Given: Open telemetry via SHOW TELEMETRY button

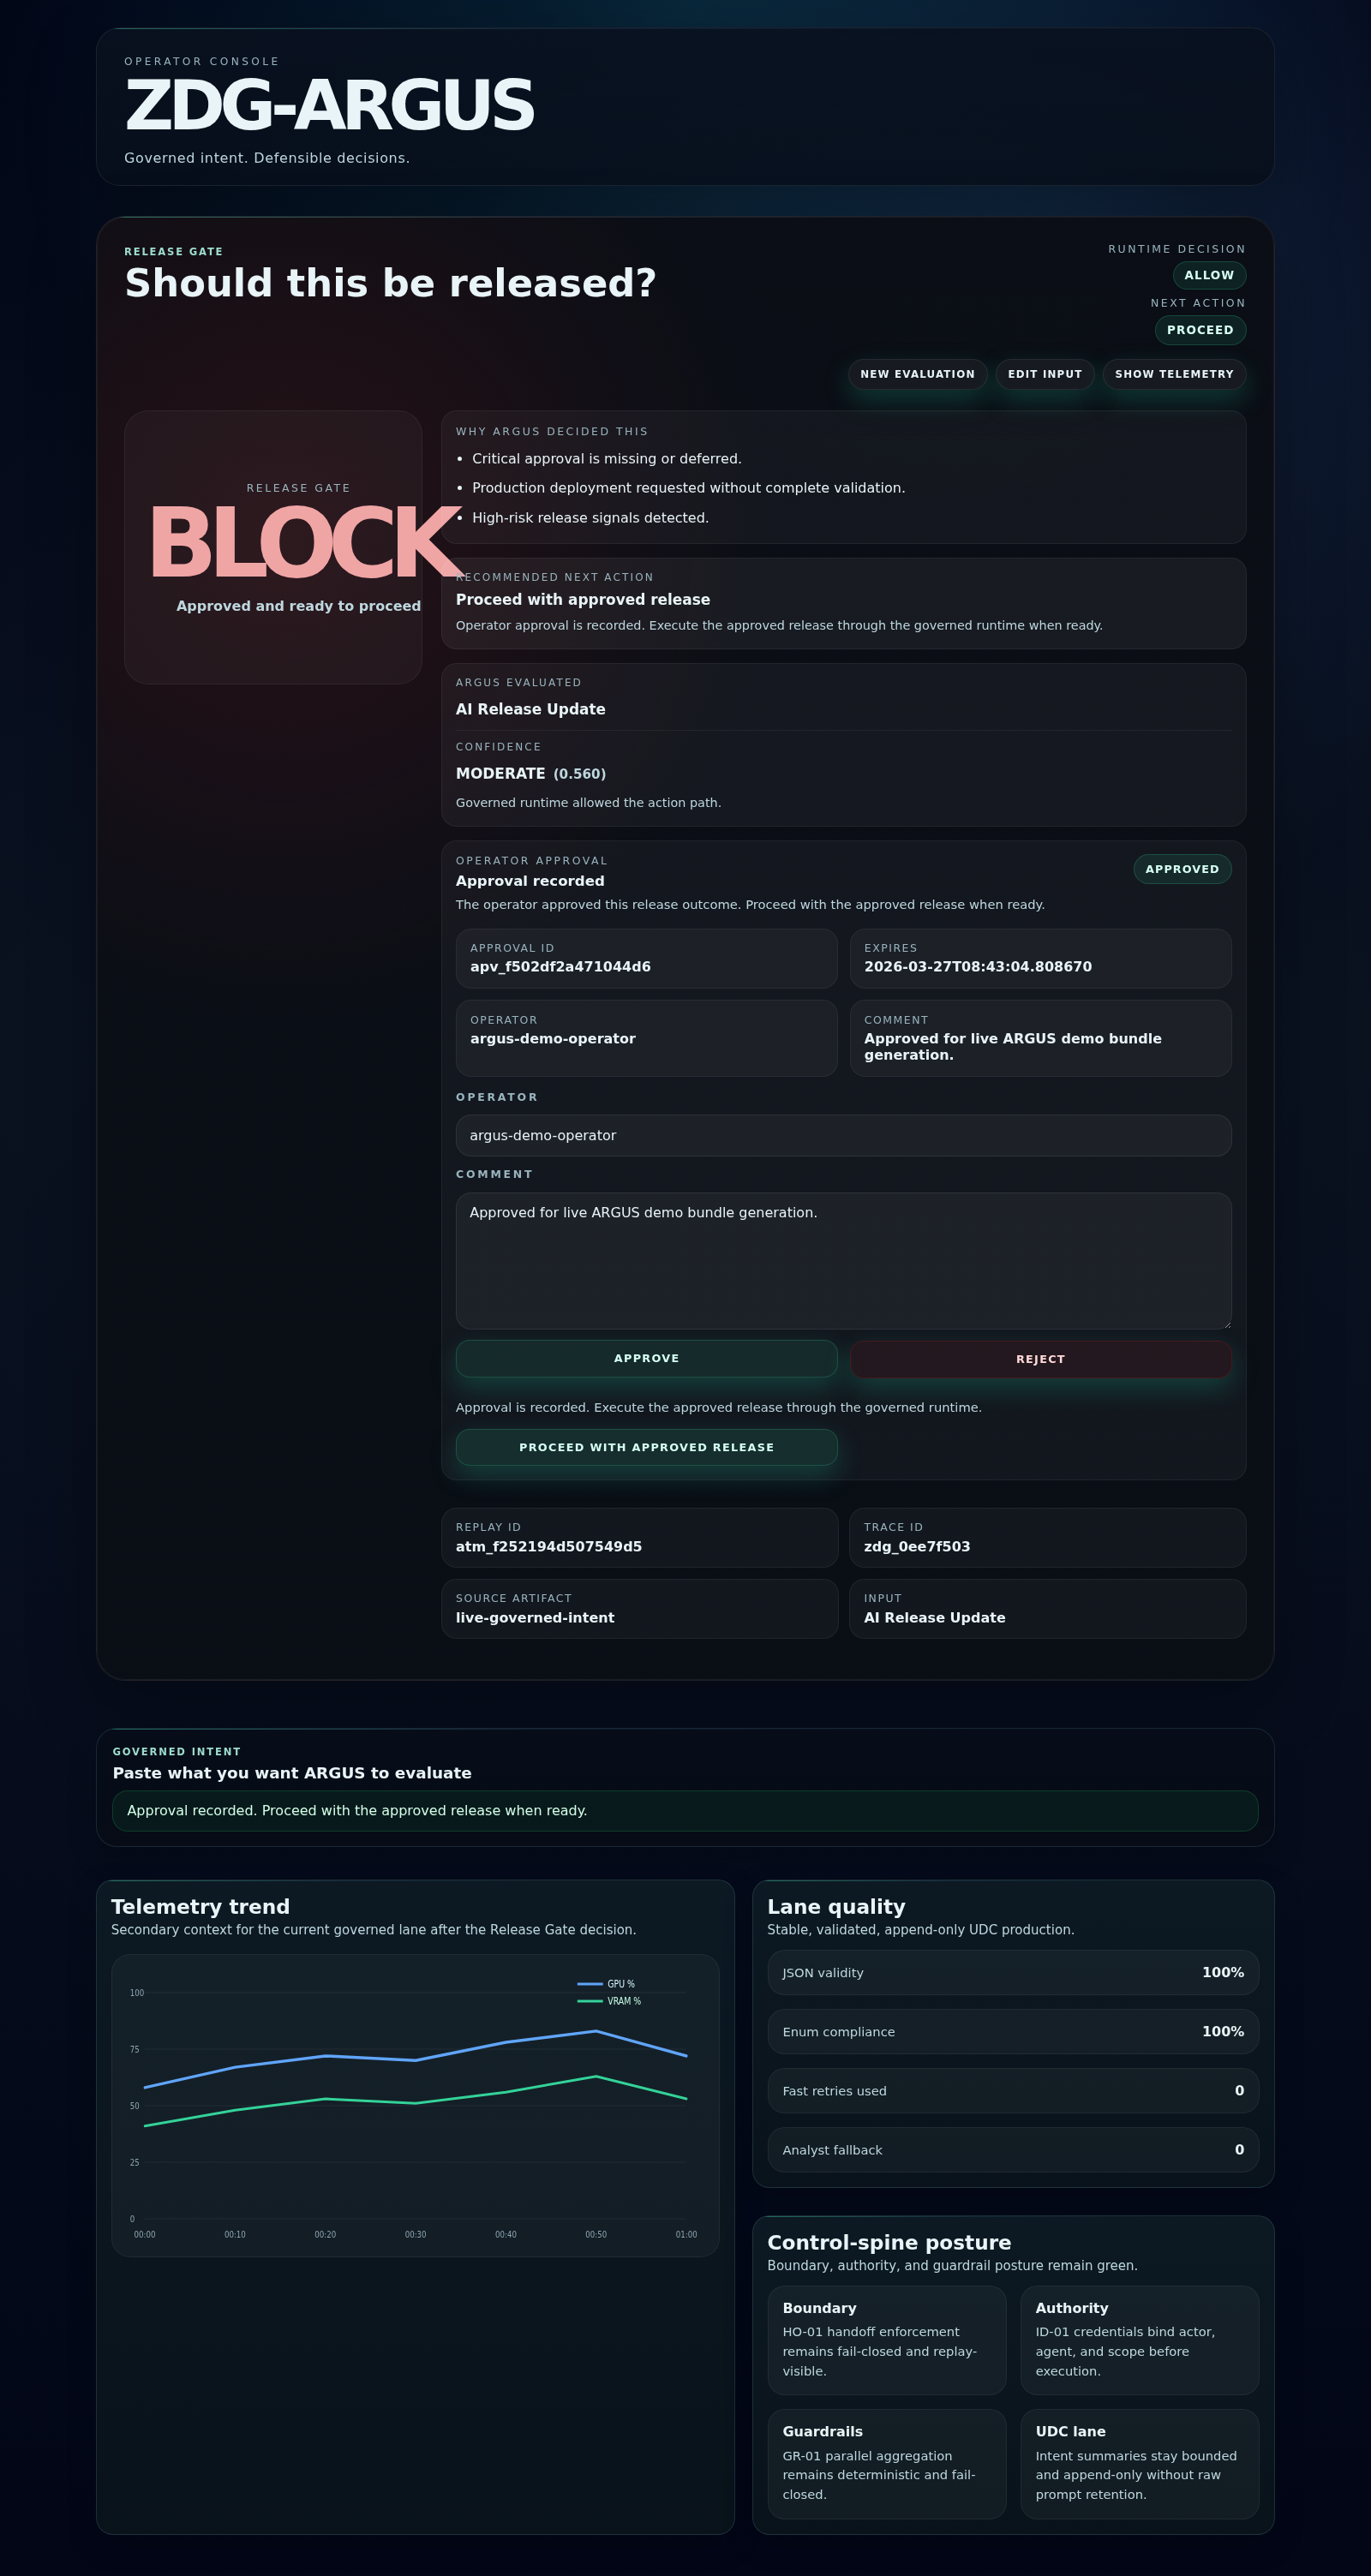Looking at the screenshot, I should pos(1174,374).
